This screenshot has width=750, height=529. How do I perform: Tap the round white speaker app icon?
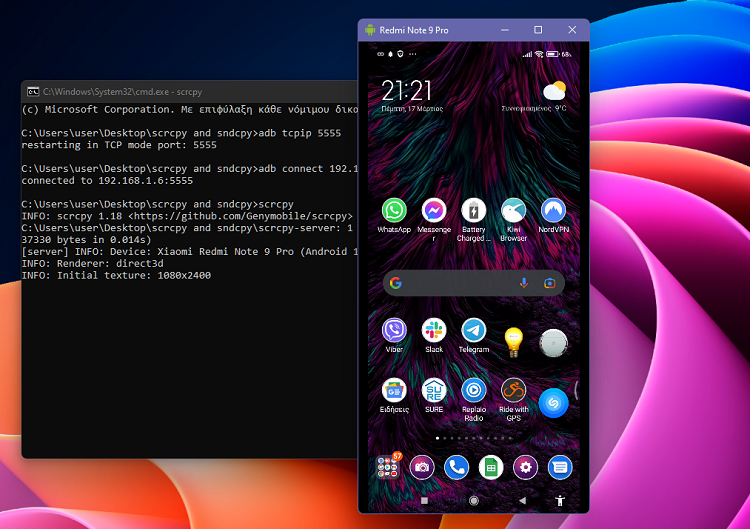553,343
